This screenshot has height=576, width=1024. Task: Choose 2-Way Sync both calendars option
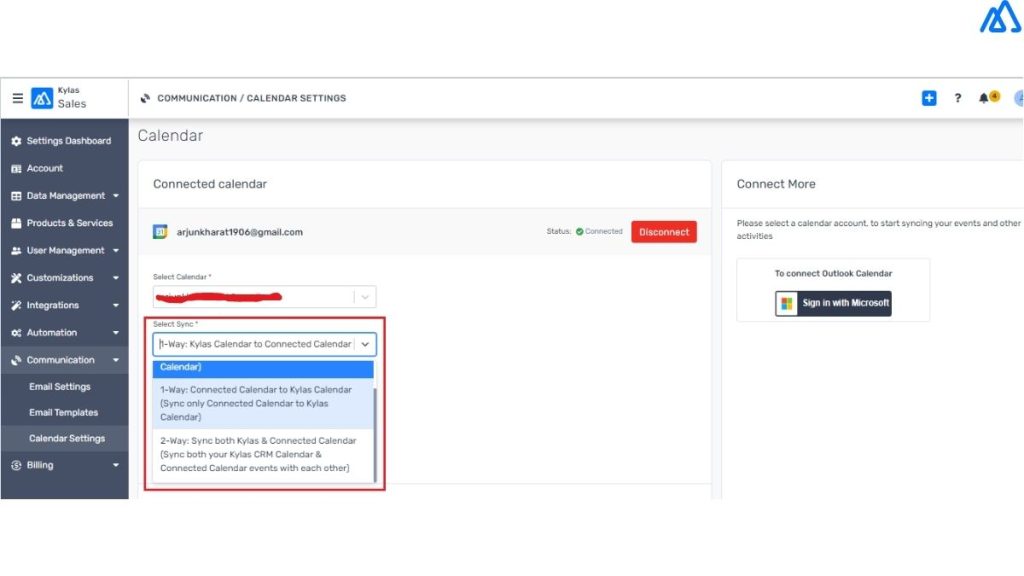pos(258,454)
